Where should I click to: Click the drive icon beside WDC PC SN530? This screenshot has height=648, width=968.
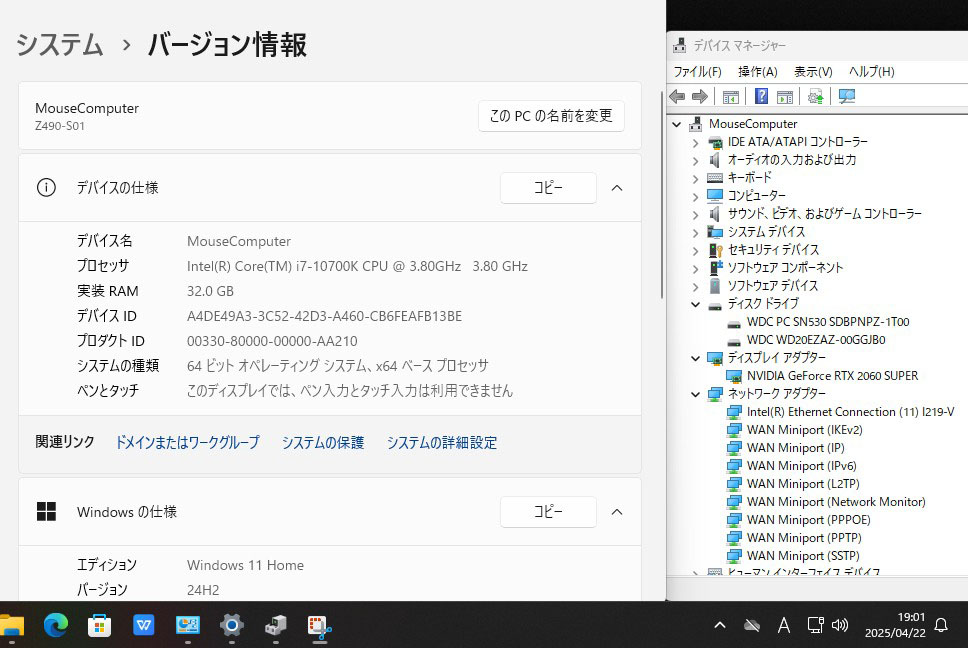(734, 323)
